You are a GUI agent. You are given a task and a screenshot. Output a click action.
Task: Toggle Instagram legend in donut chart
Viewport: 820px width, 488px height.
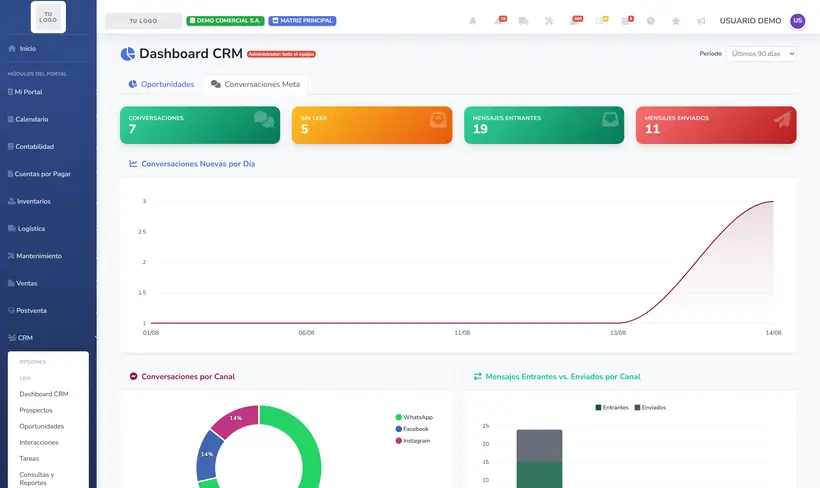point(413,440)
